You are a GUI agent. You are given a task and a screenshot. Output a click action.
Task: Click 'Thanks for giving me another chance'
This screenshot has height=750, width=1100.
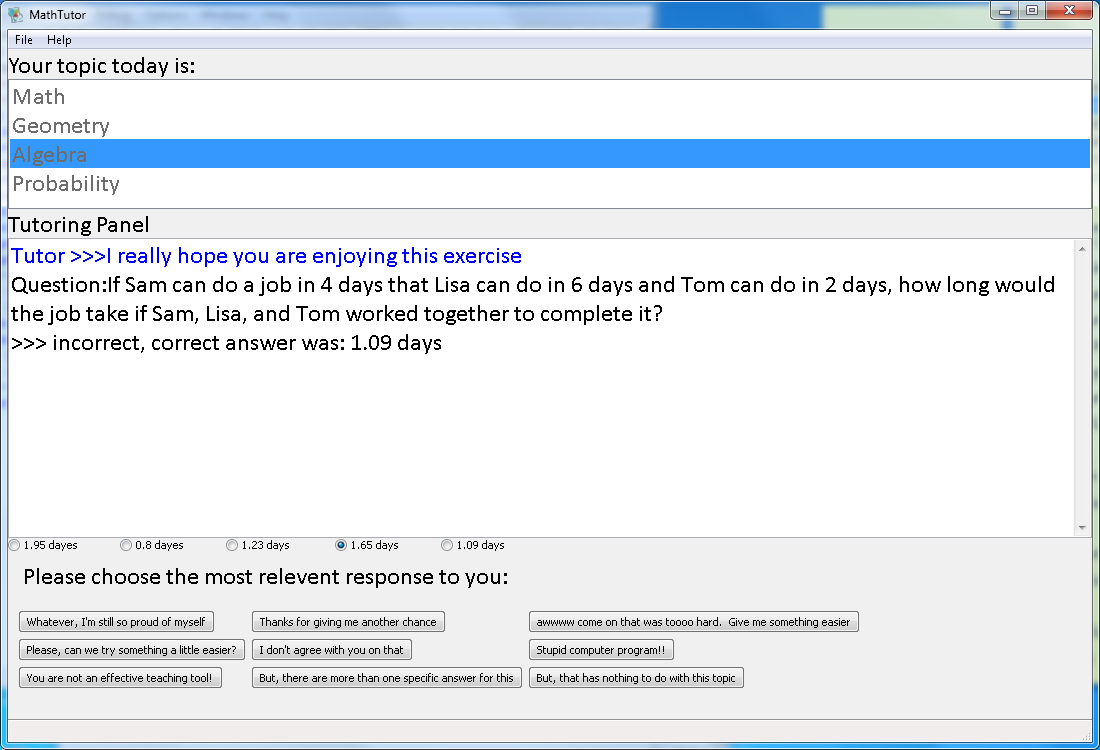click(x=349, y=622)
